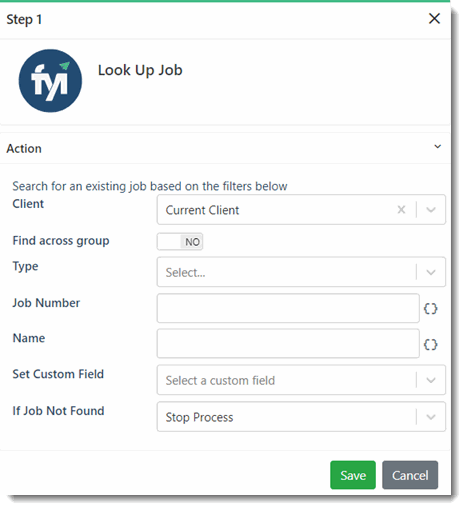Expand the Type dropdown
The width and height of the screenshot is (466, 510).
(x=431, y=272)
